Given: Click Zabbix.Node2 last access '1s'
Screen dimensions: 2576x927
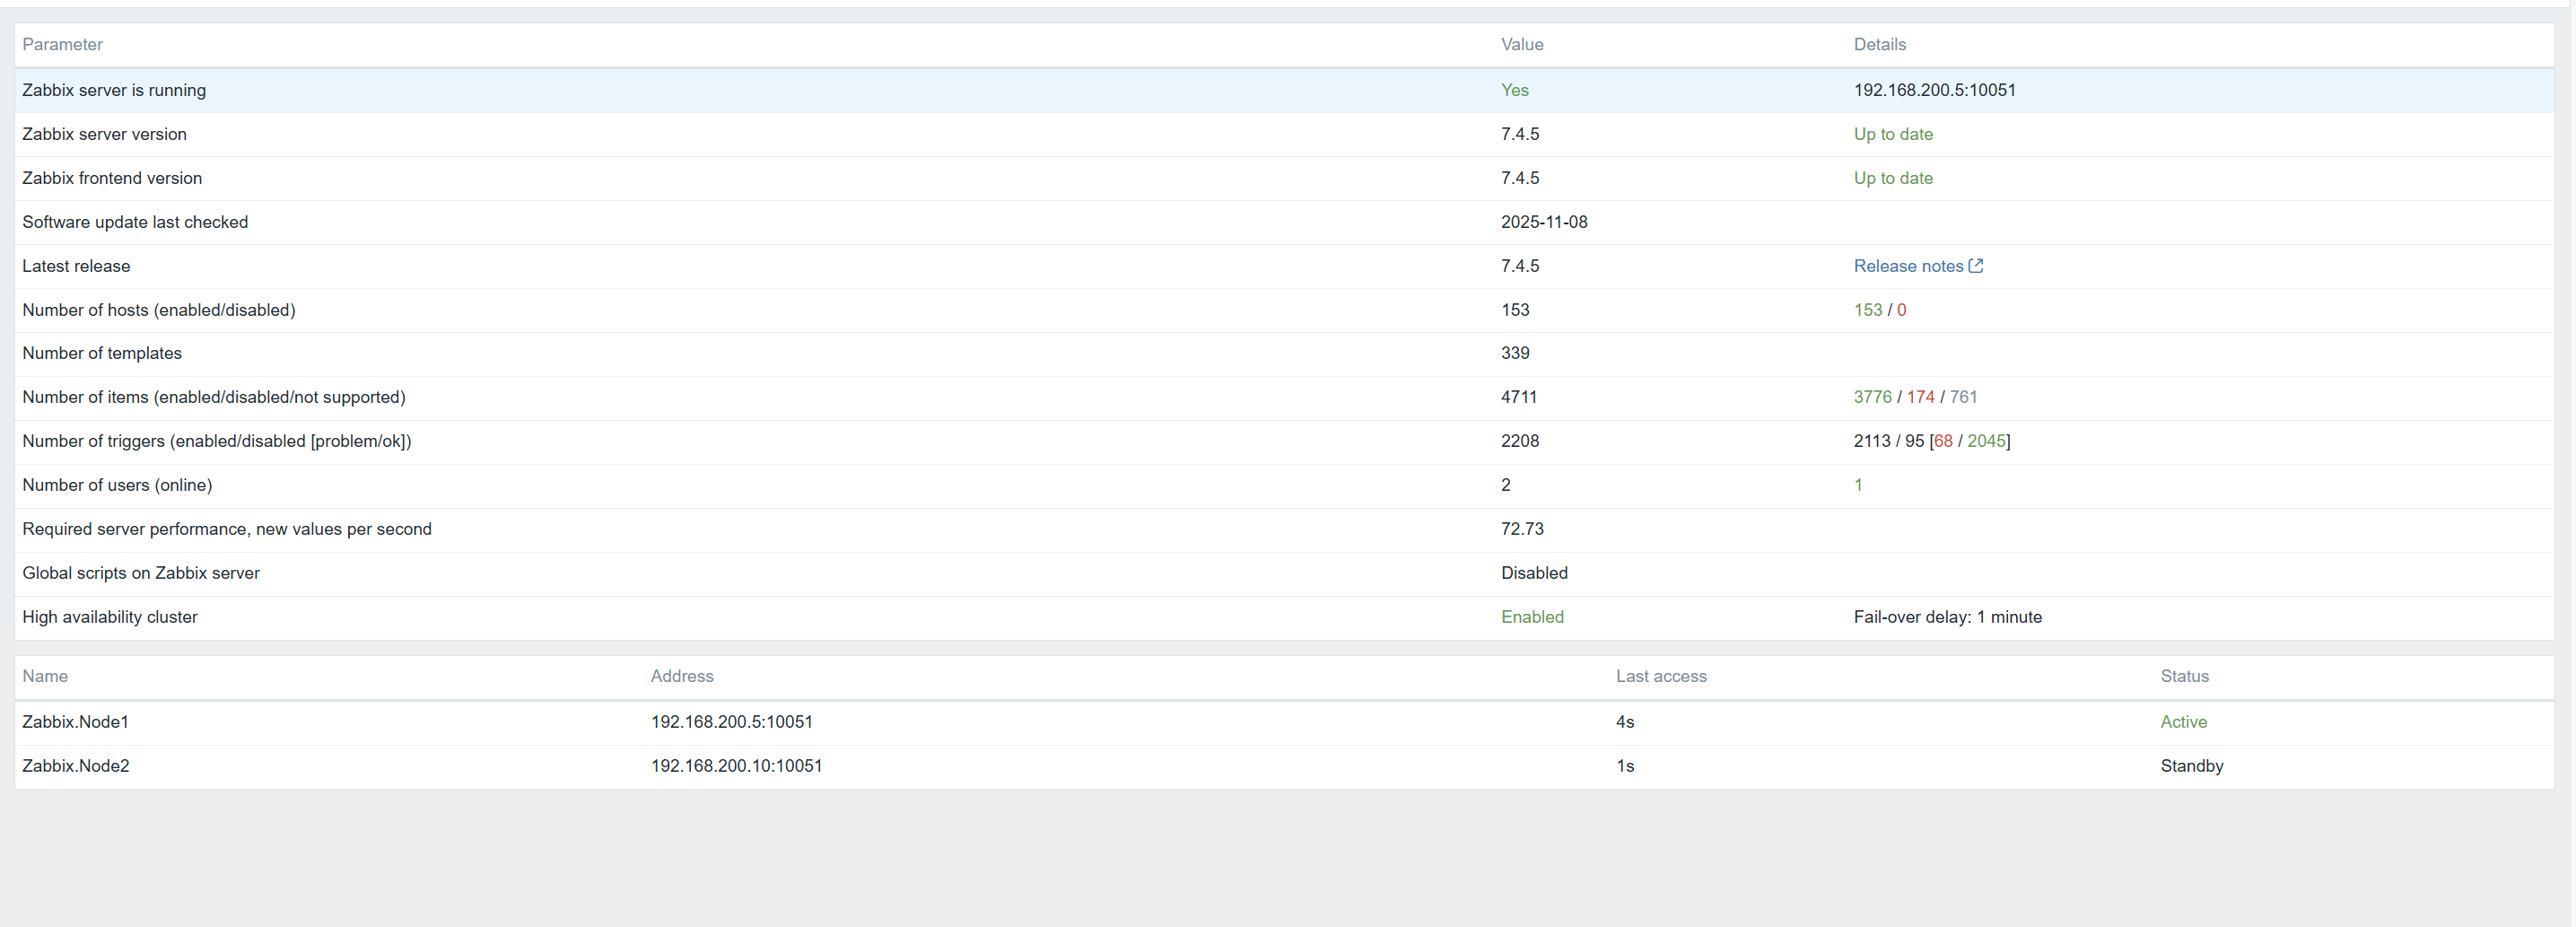Looking at the screenshot, I should 1625,766.
